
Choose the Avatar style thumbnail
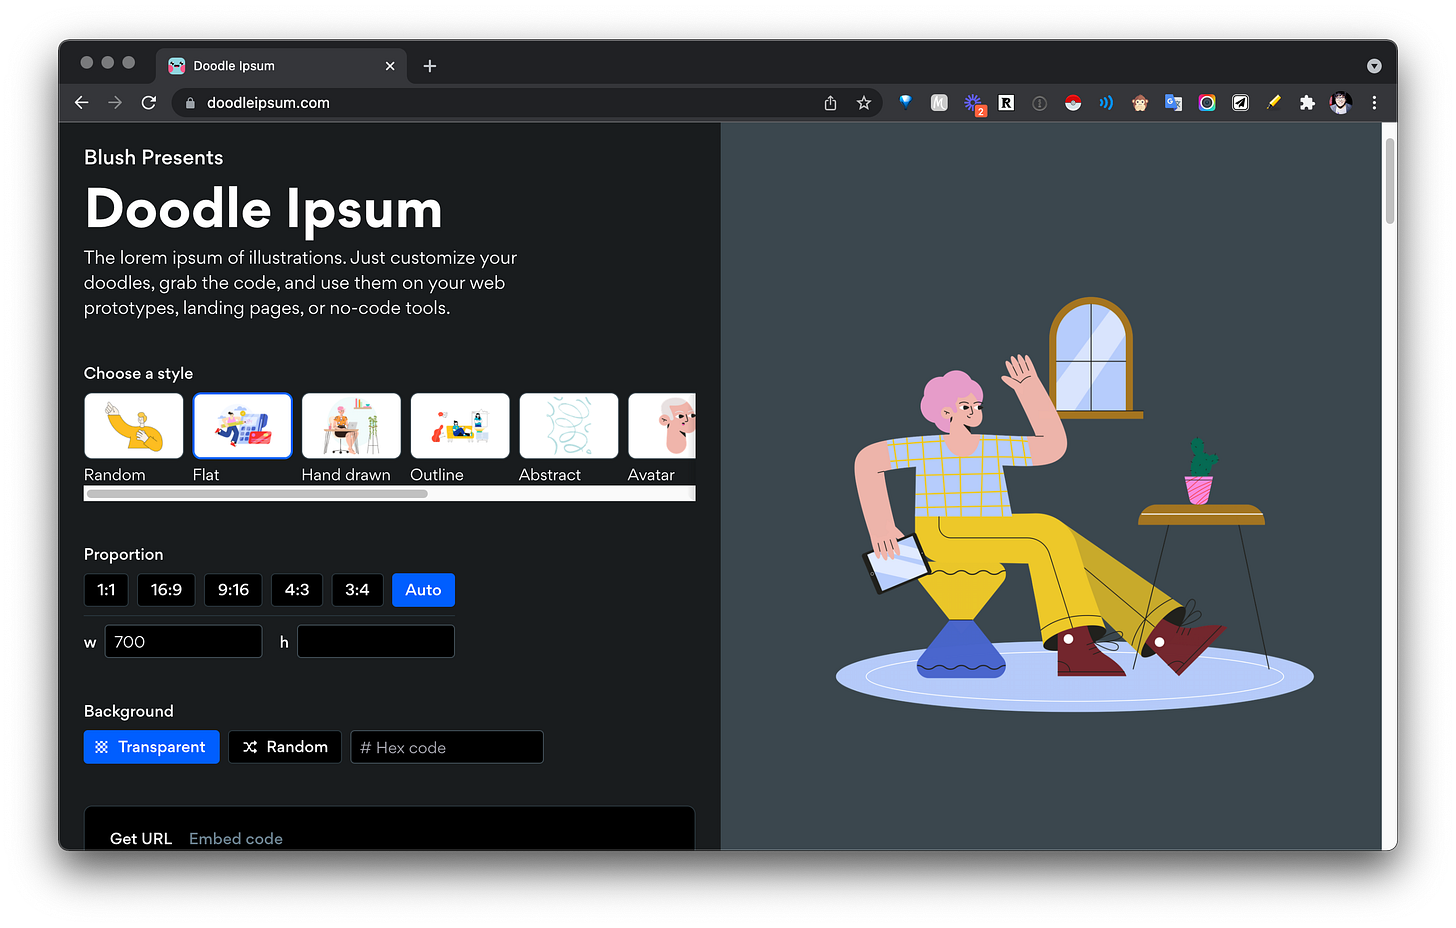(662, 426)
